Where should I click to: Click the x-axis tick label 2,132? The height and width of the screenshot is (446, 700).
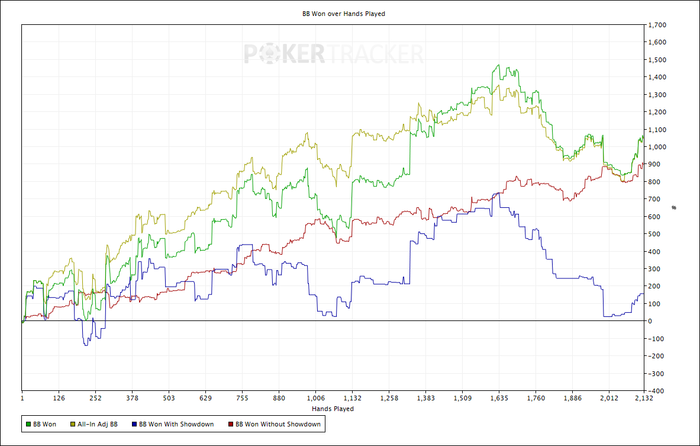point(642,398)
